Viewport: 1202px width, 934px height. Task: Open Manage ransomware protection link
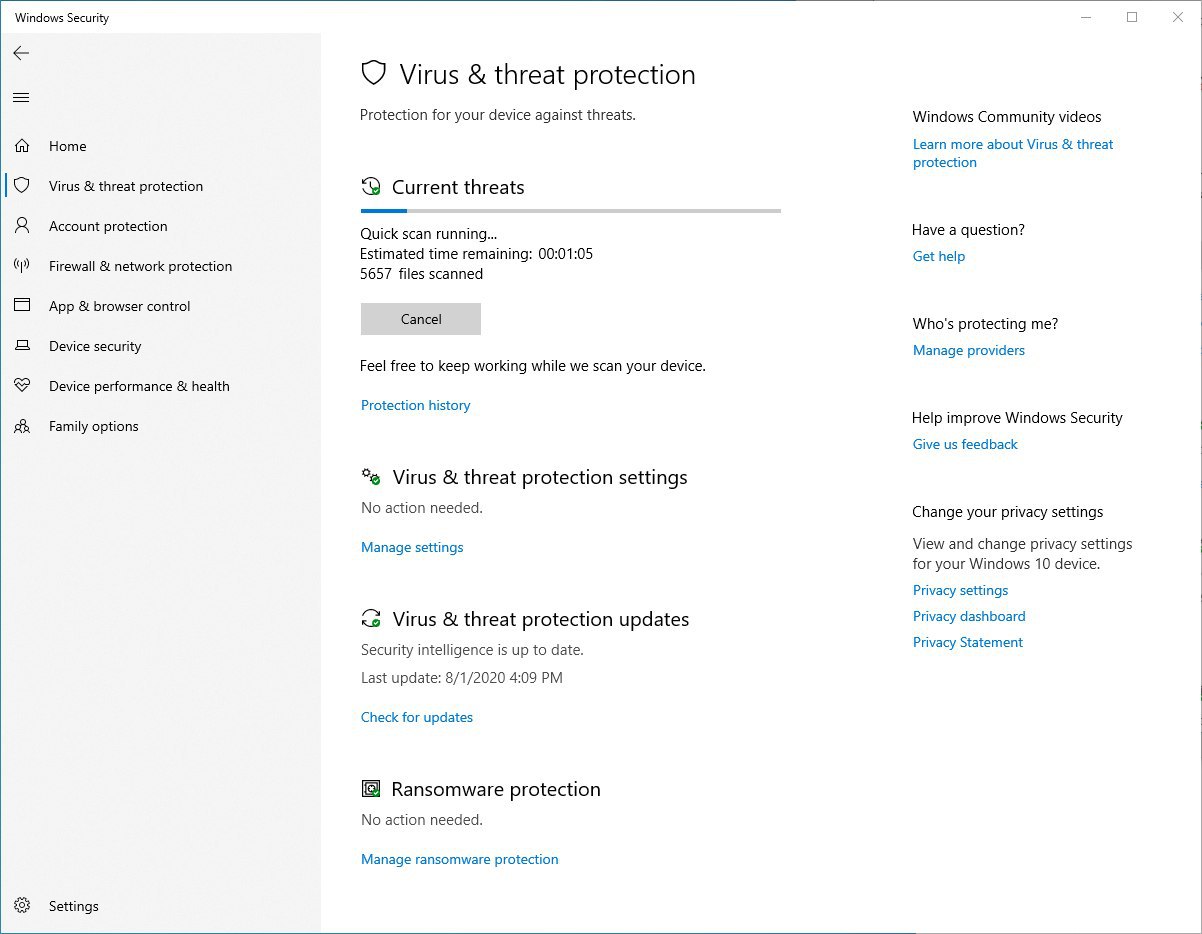pyautogui.click(x=460, y=859)
